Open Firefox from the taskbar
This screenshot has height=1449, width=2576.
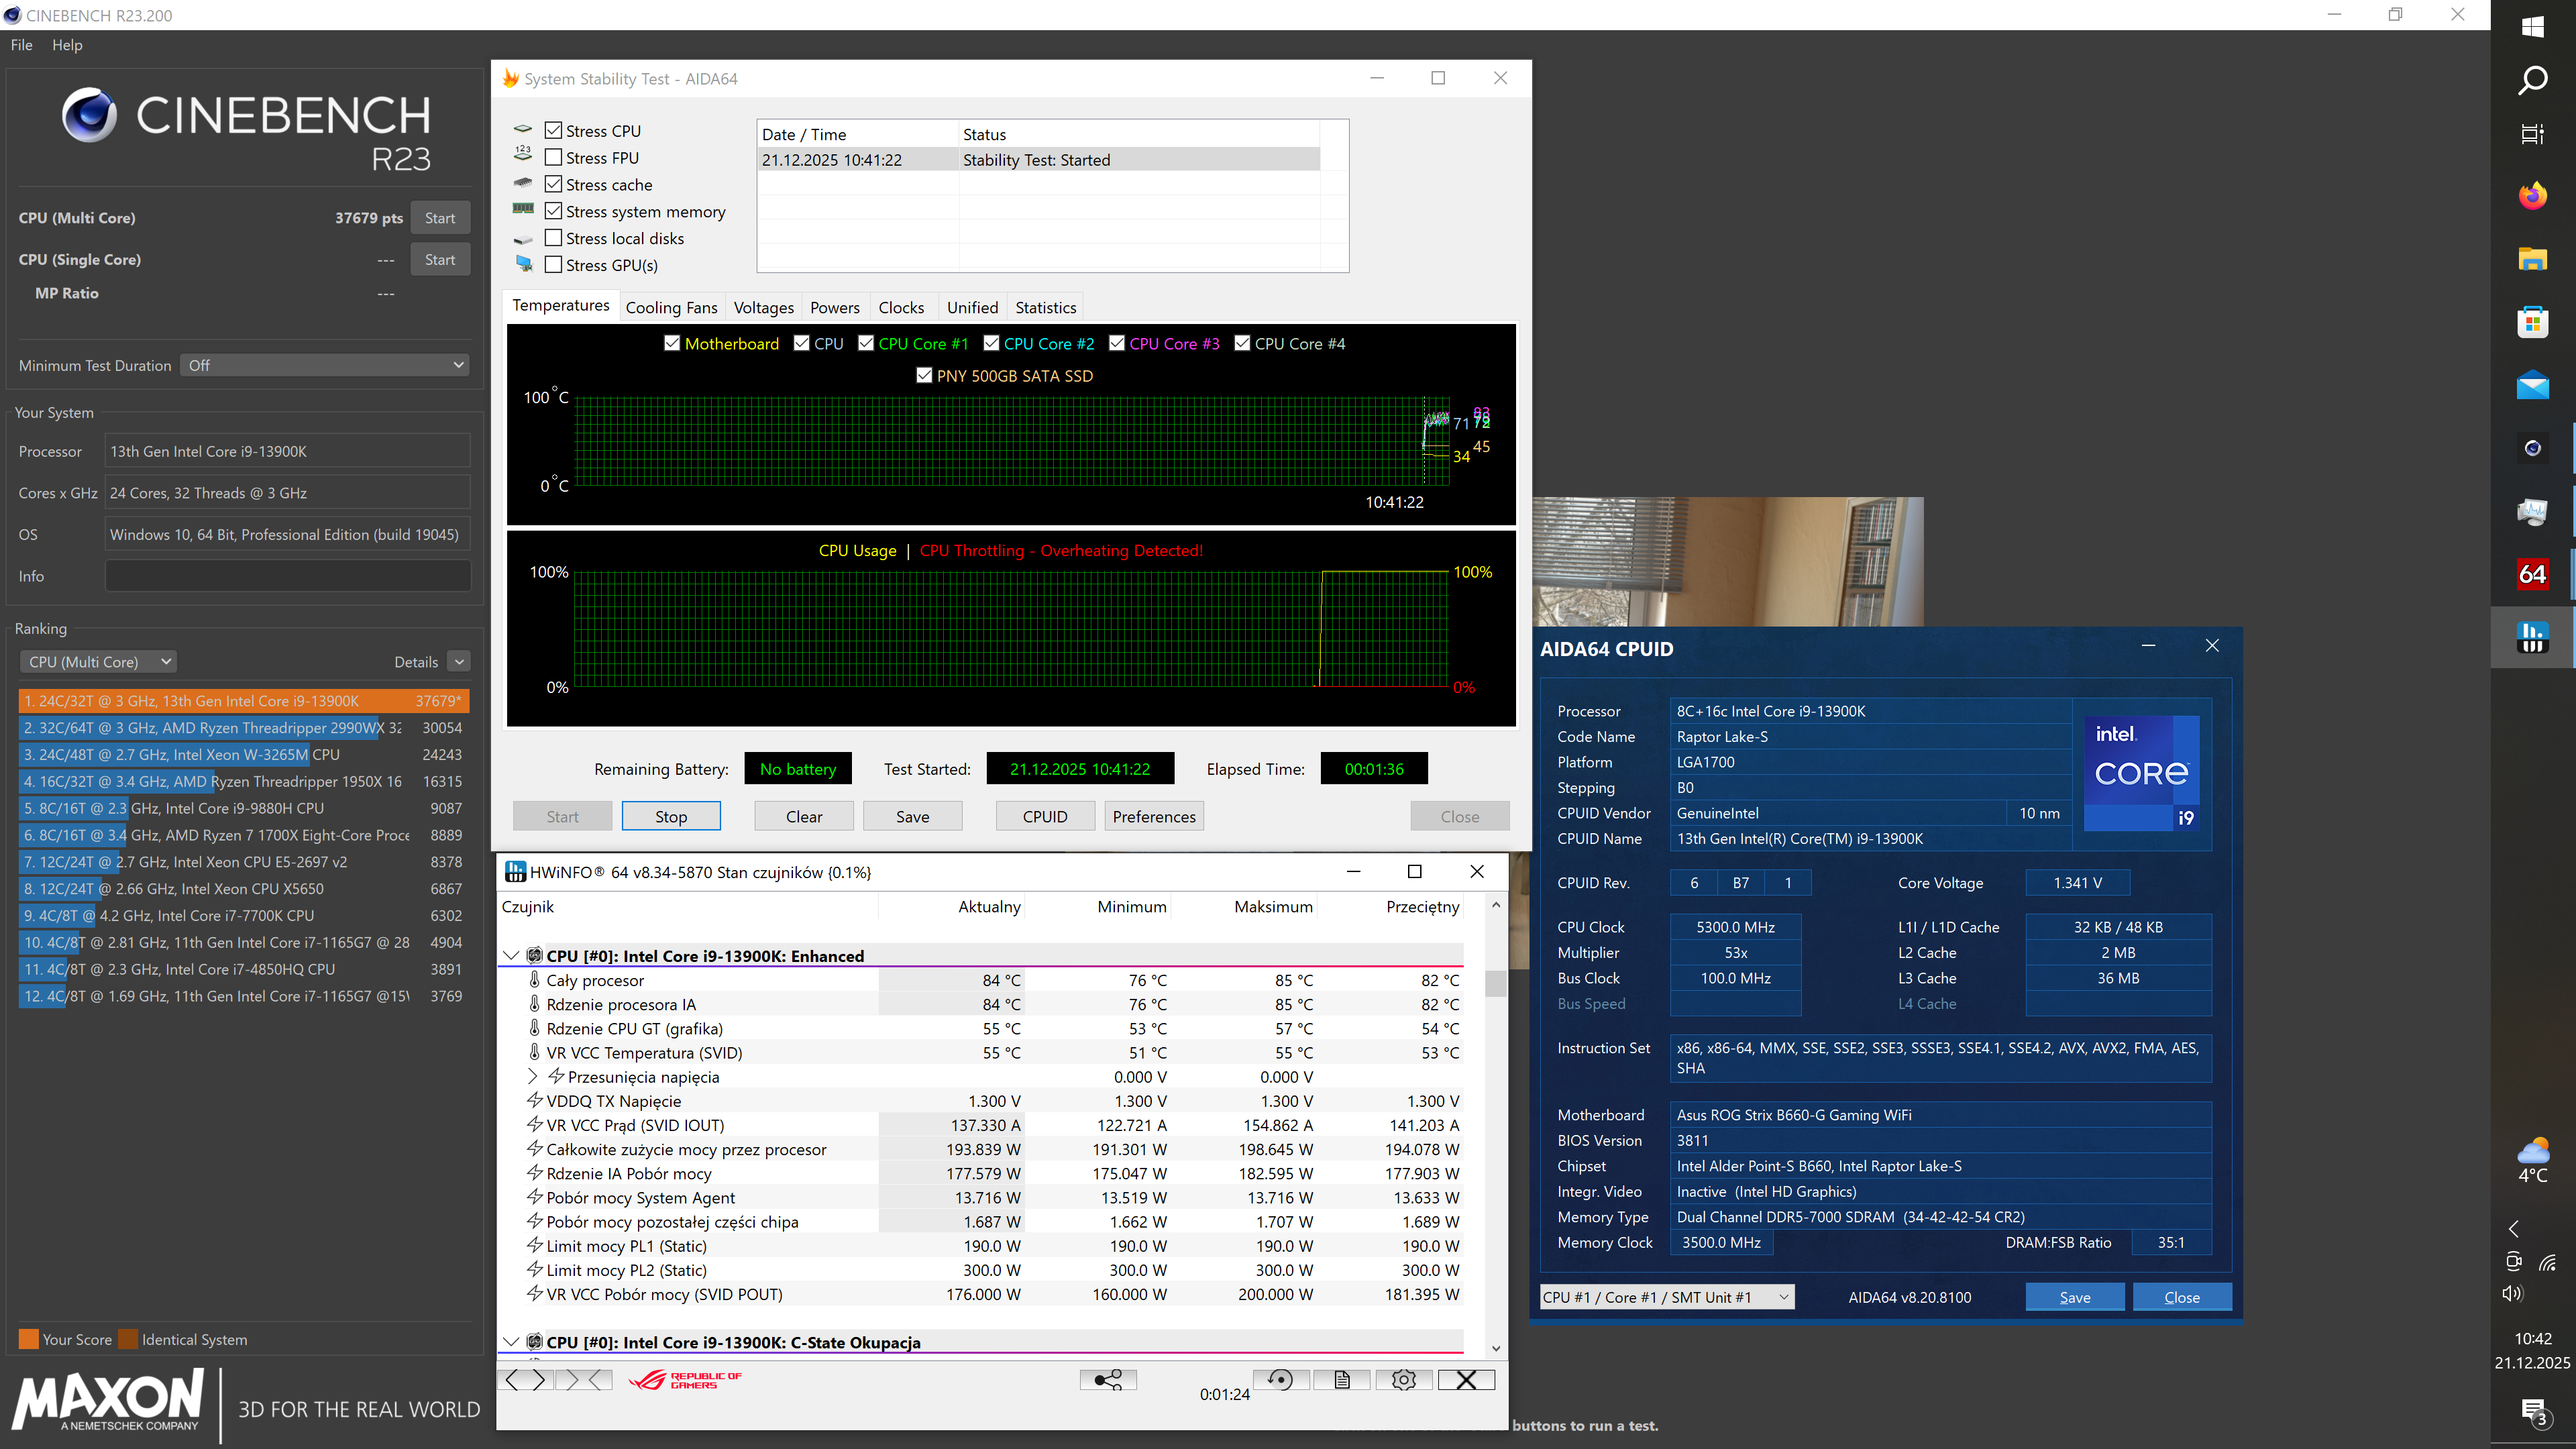click(x=2531, y=195)
